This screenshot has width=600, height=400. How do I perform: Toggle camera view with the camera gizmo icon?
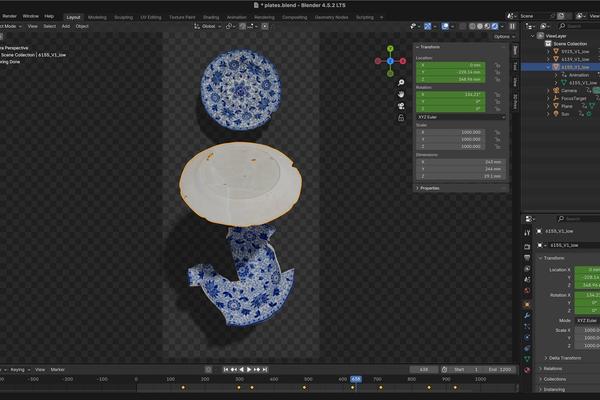click(401, 106)
